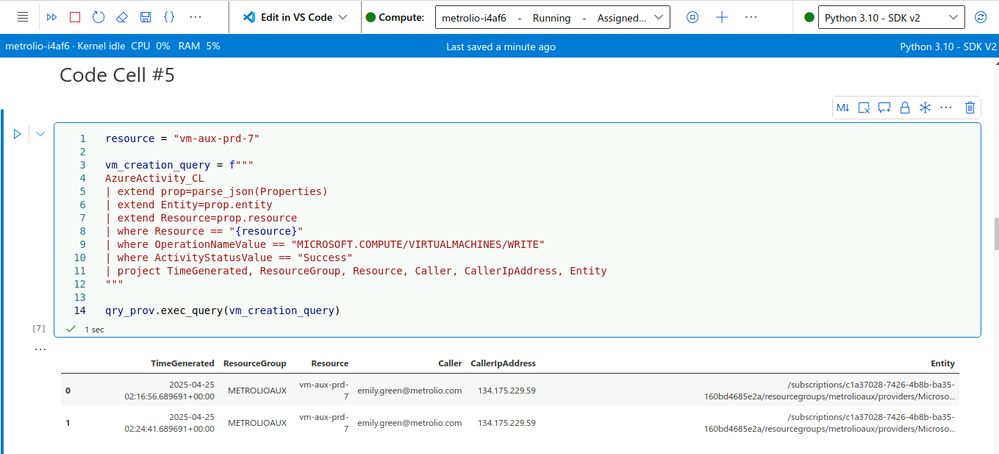Screen dimensions: 999x454
Task: Restart the kernel using the circular arrow
Action: [x=98, y=17]
